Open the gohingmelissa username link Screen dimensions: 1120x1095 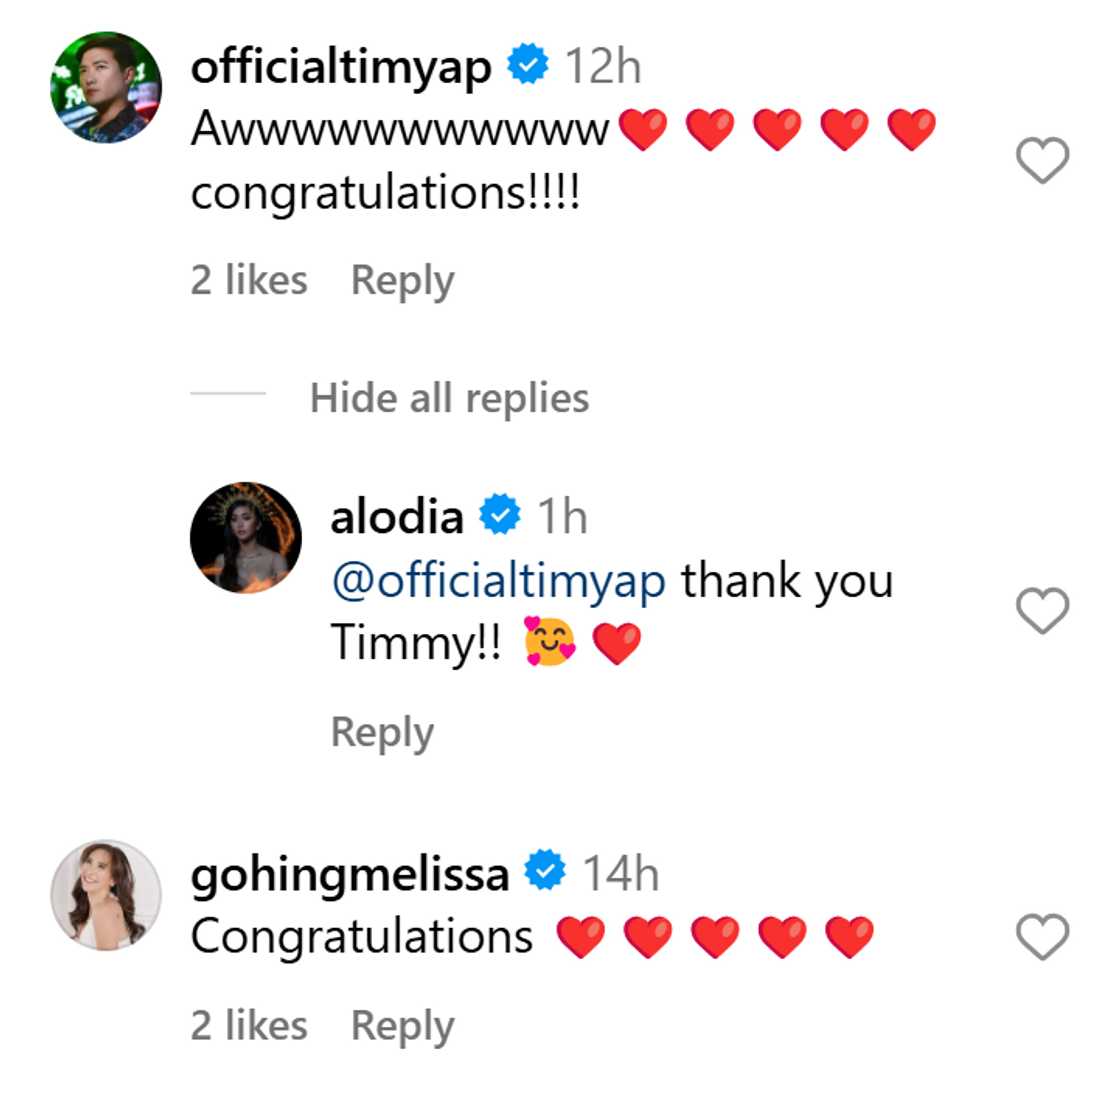coord(349,874)
